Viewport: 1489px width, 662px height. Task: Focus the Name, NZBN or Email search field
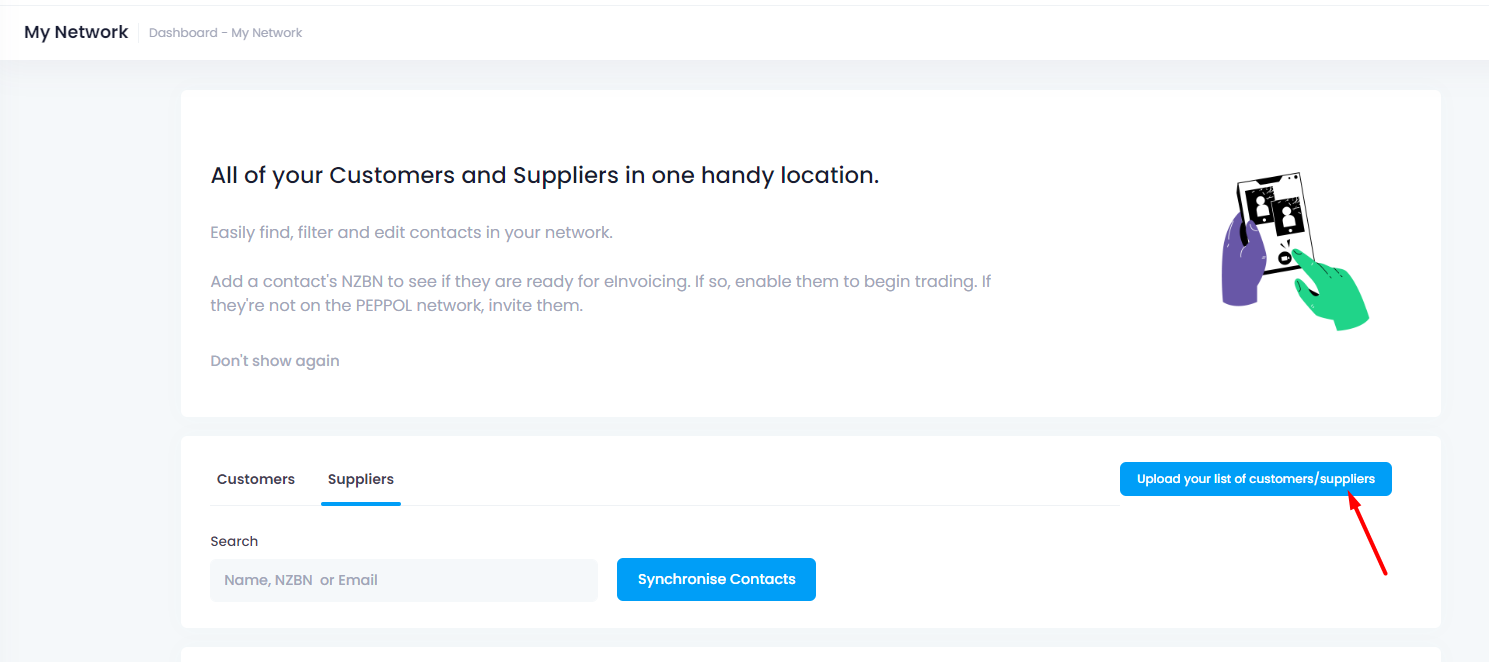404,580
